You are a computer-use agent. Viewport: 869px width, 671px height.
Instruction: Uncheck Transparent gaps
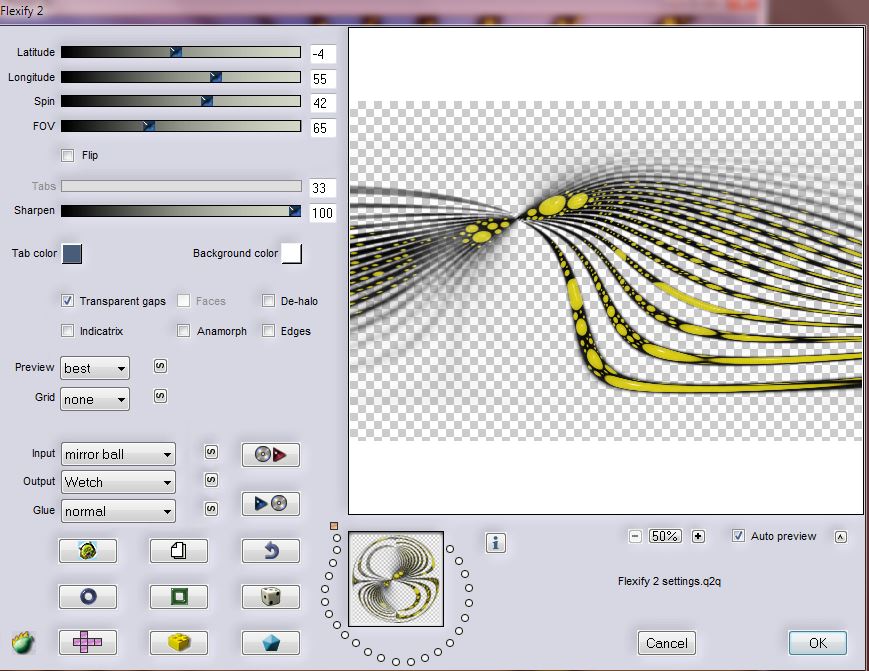[68, 301]
